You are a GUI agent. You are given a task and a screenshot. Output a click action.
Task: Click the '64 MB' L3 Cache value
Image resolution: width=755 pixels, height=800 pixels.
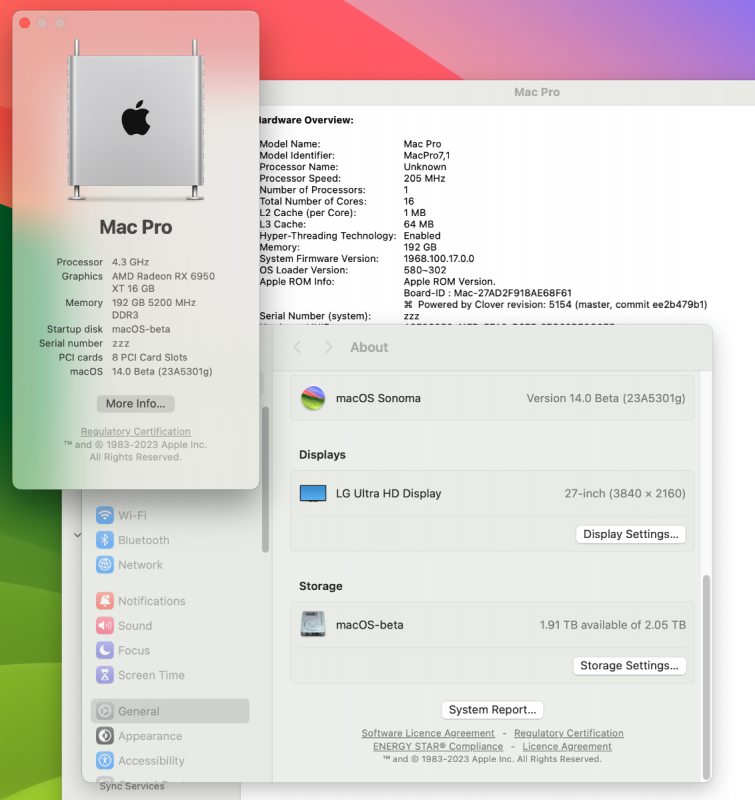(x=419, y=224)
